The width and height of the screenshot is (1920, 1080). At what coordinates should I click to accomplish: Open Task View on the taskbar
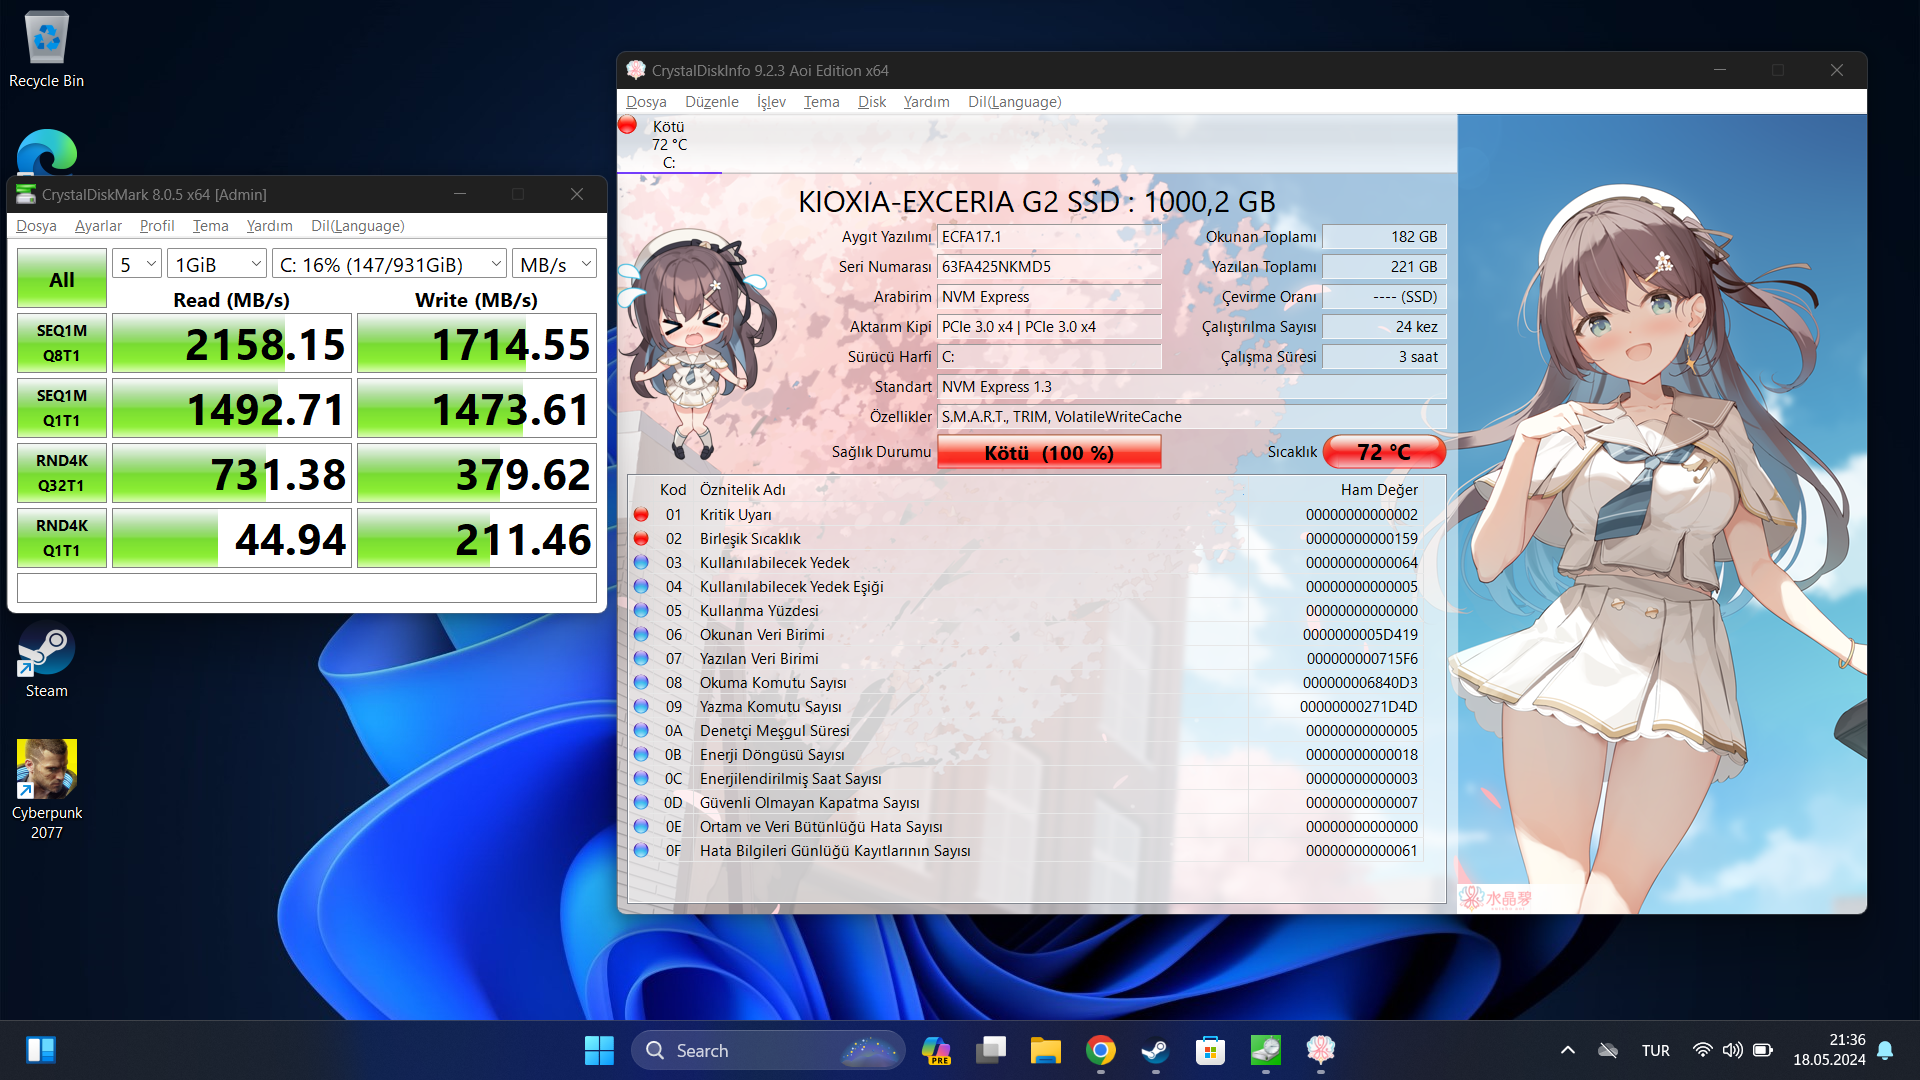tap(991, 1050)
